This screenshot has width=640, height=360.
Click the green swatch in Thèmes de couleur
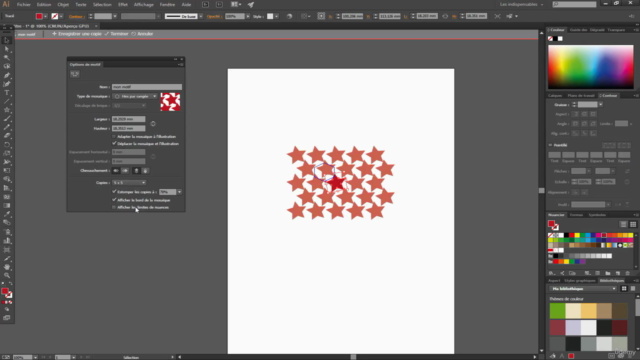pyautogui.click(x=557, y=311)
